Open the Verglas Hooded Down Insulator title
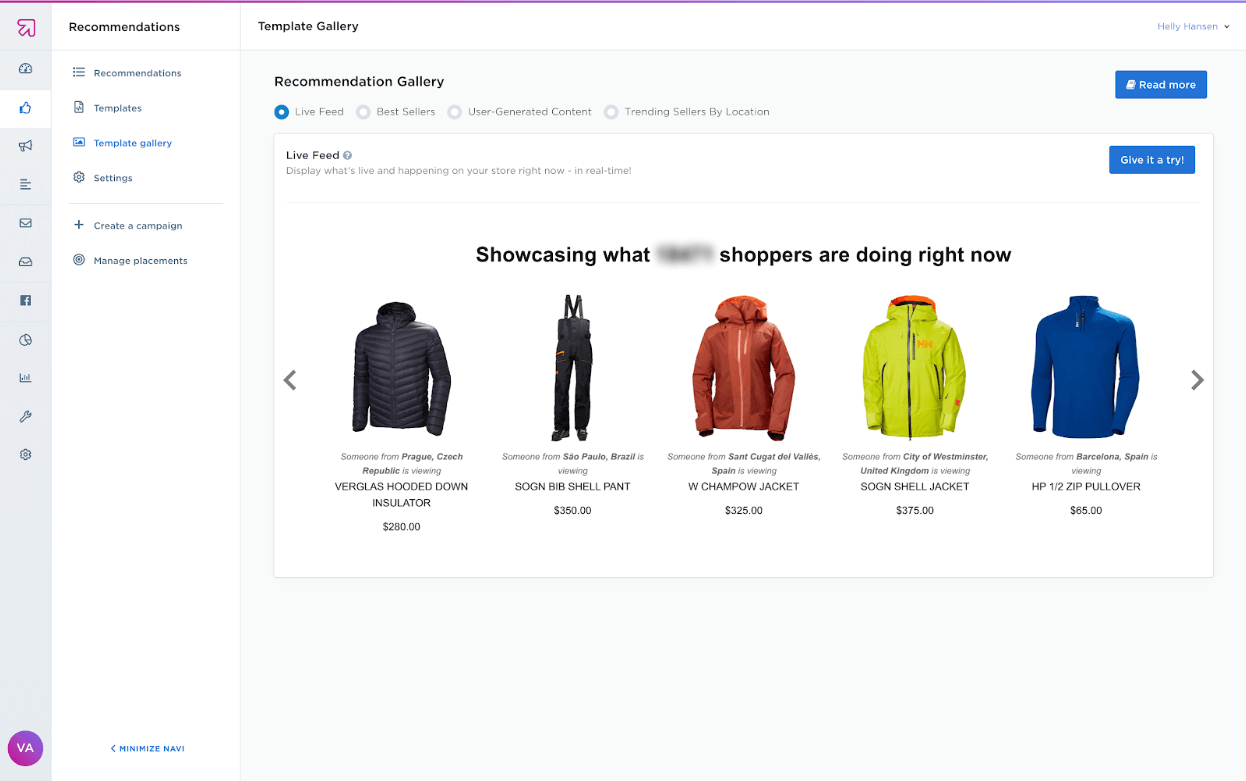The width and height of the screenshot is (1246, 781). [x=401, y=495]
